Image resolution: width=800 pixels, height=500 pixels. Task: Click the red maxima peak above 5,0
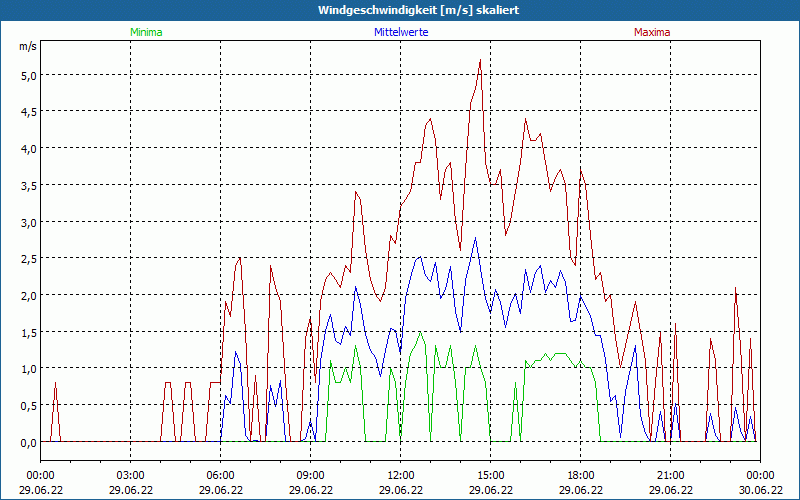pyautogui.click(x=480, y=61)
